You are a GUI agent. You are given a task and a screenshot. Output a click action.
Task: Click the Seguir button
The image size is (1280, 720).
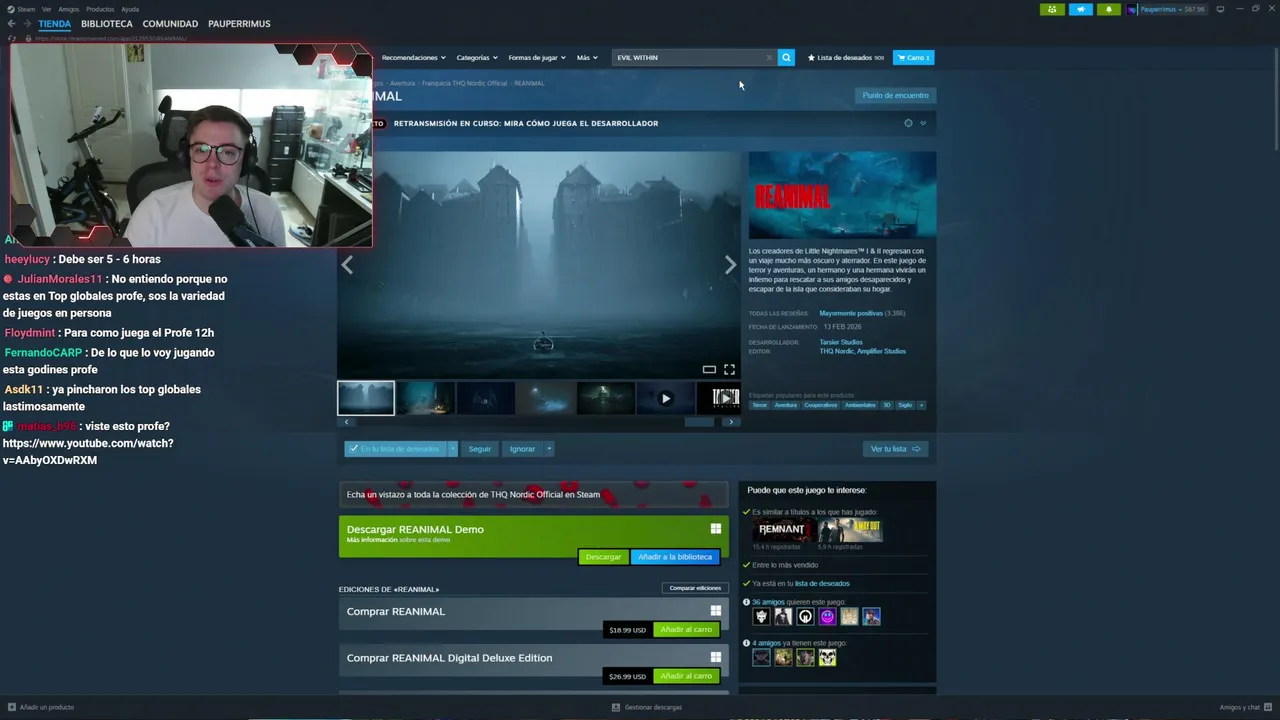pyautogui.click(x=480, y=449)
